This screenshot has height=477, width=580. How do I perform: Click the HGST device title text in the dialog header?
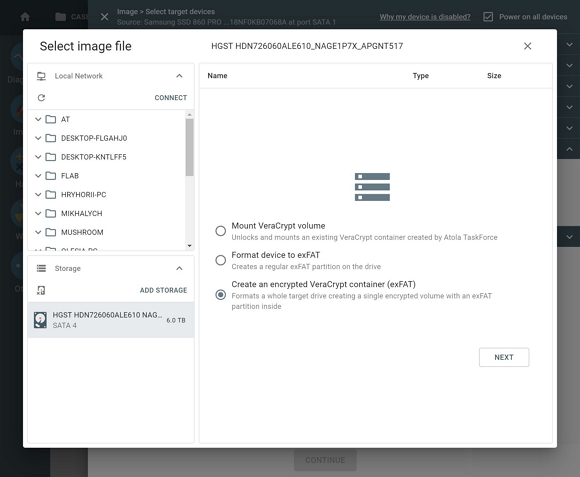307,46
